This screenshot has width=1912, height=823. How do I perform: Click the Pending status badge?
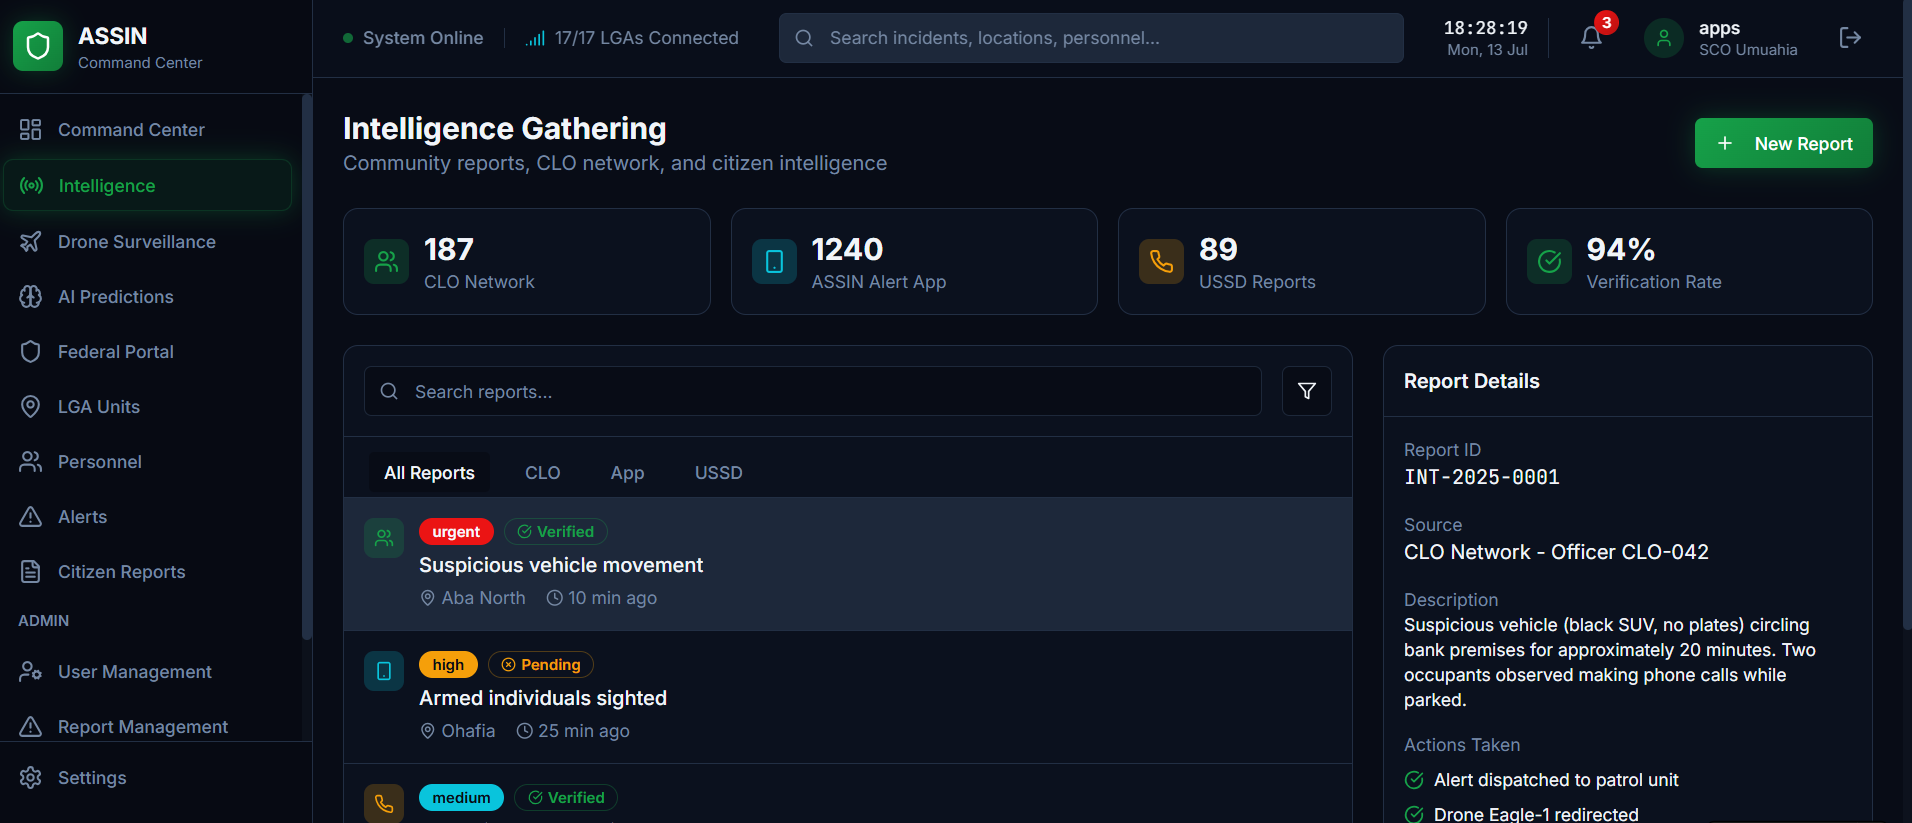tap(541, 665)
